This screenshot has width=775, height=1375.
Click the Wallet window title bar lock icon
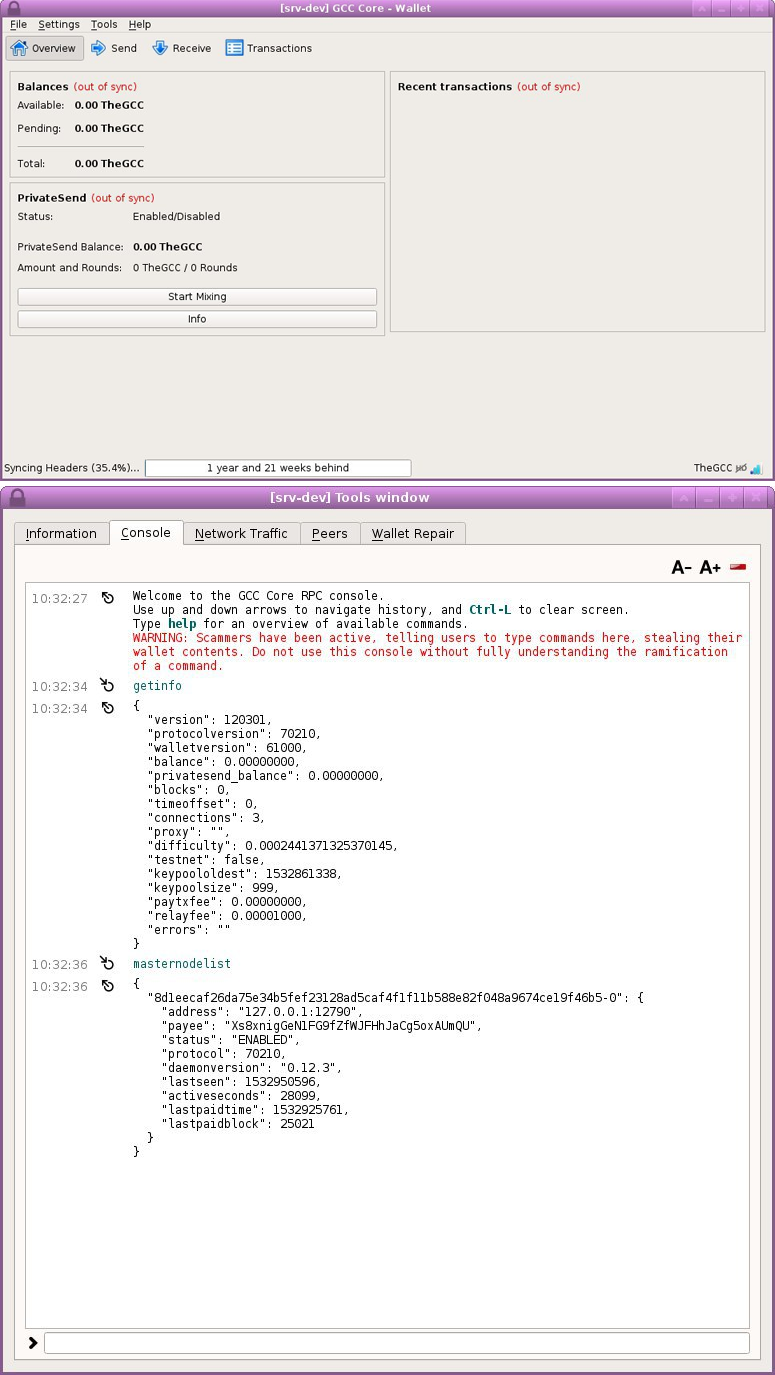[x=14, y=8]
